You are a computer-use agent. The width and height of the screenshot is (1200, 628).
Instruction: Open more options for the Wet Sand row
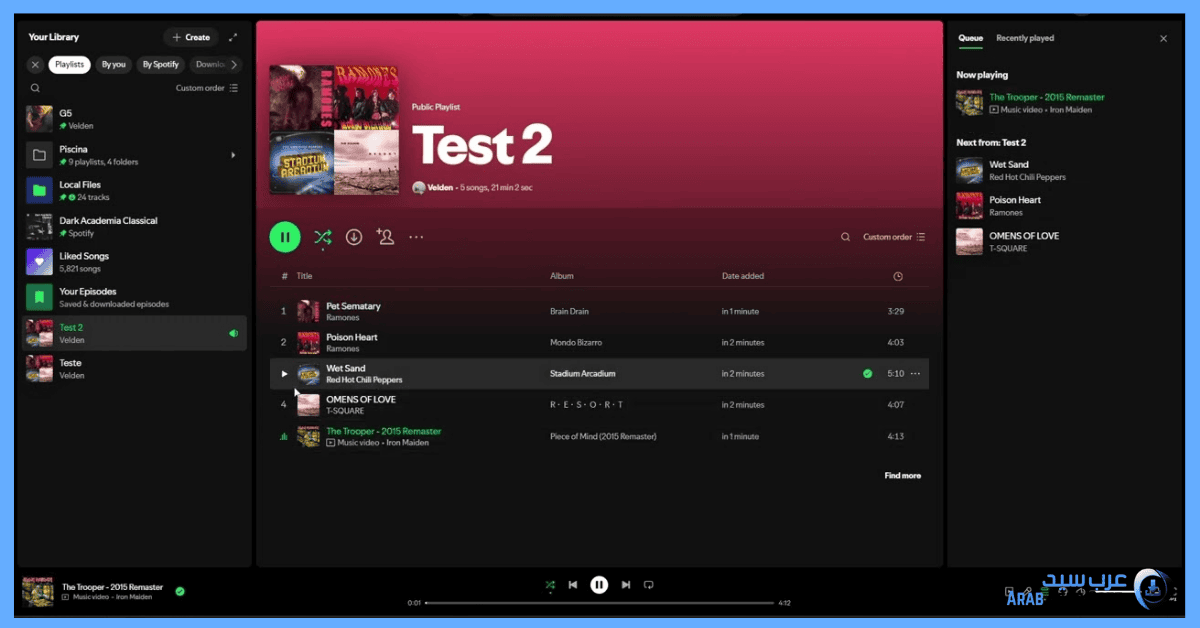pos(915,374)
